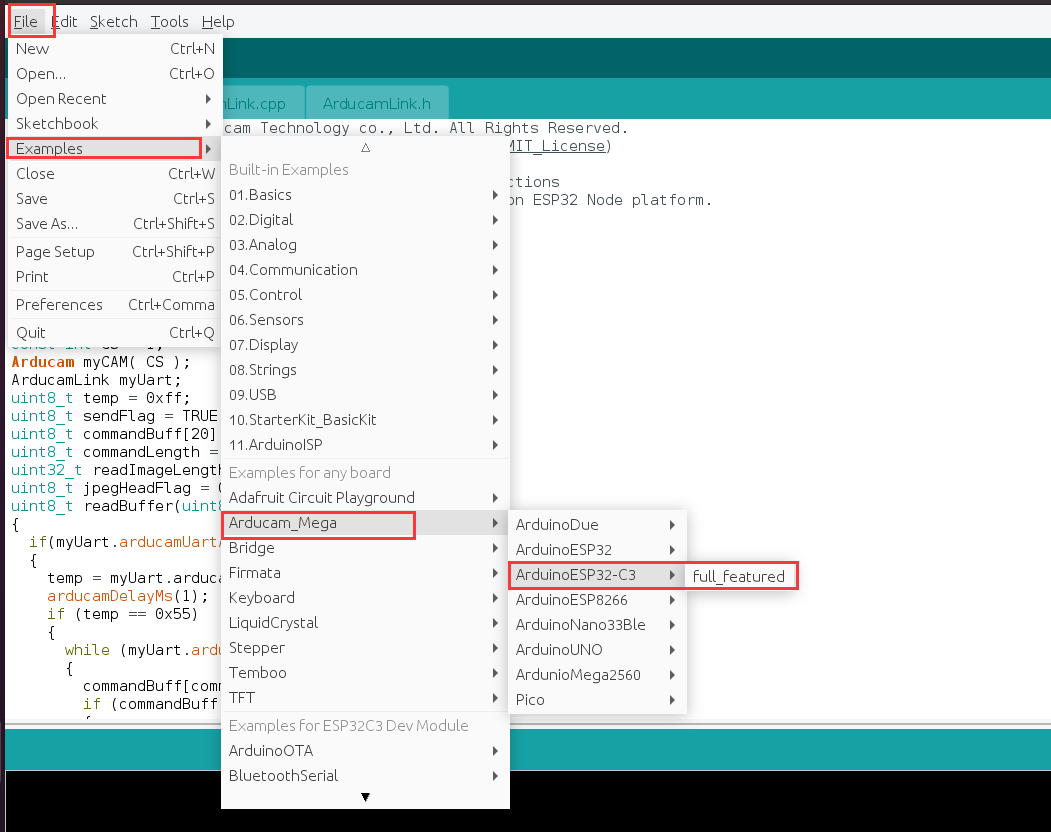This screenshot has width=1051, height=832.
Task: Open the Help menu
Action: 218,22
